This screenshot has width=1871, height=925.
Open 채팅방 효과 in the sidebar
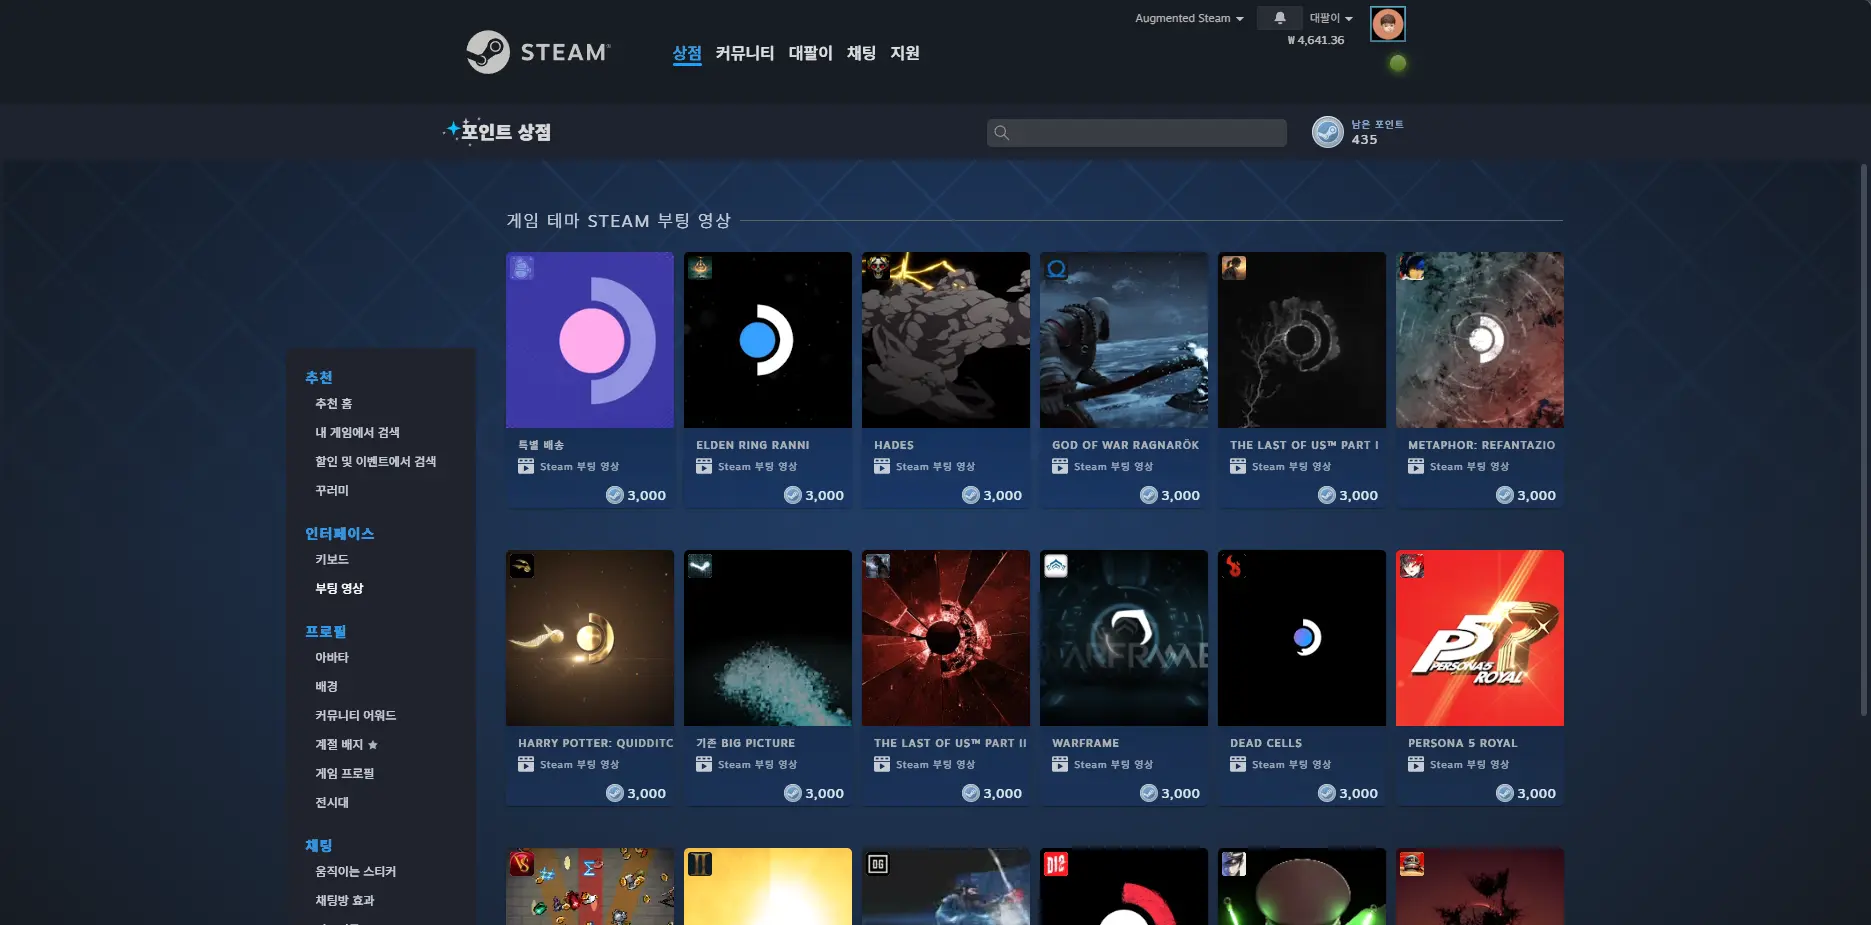344,900
